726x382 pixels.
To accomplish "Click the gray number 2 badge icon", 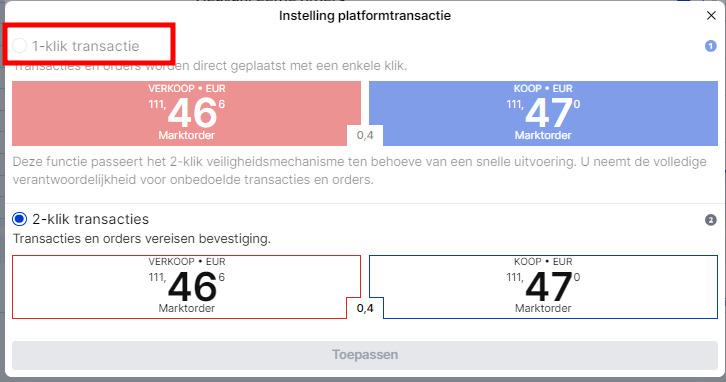I will click(x=711, y=220).
